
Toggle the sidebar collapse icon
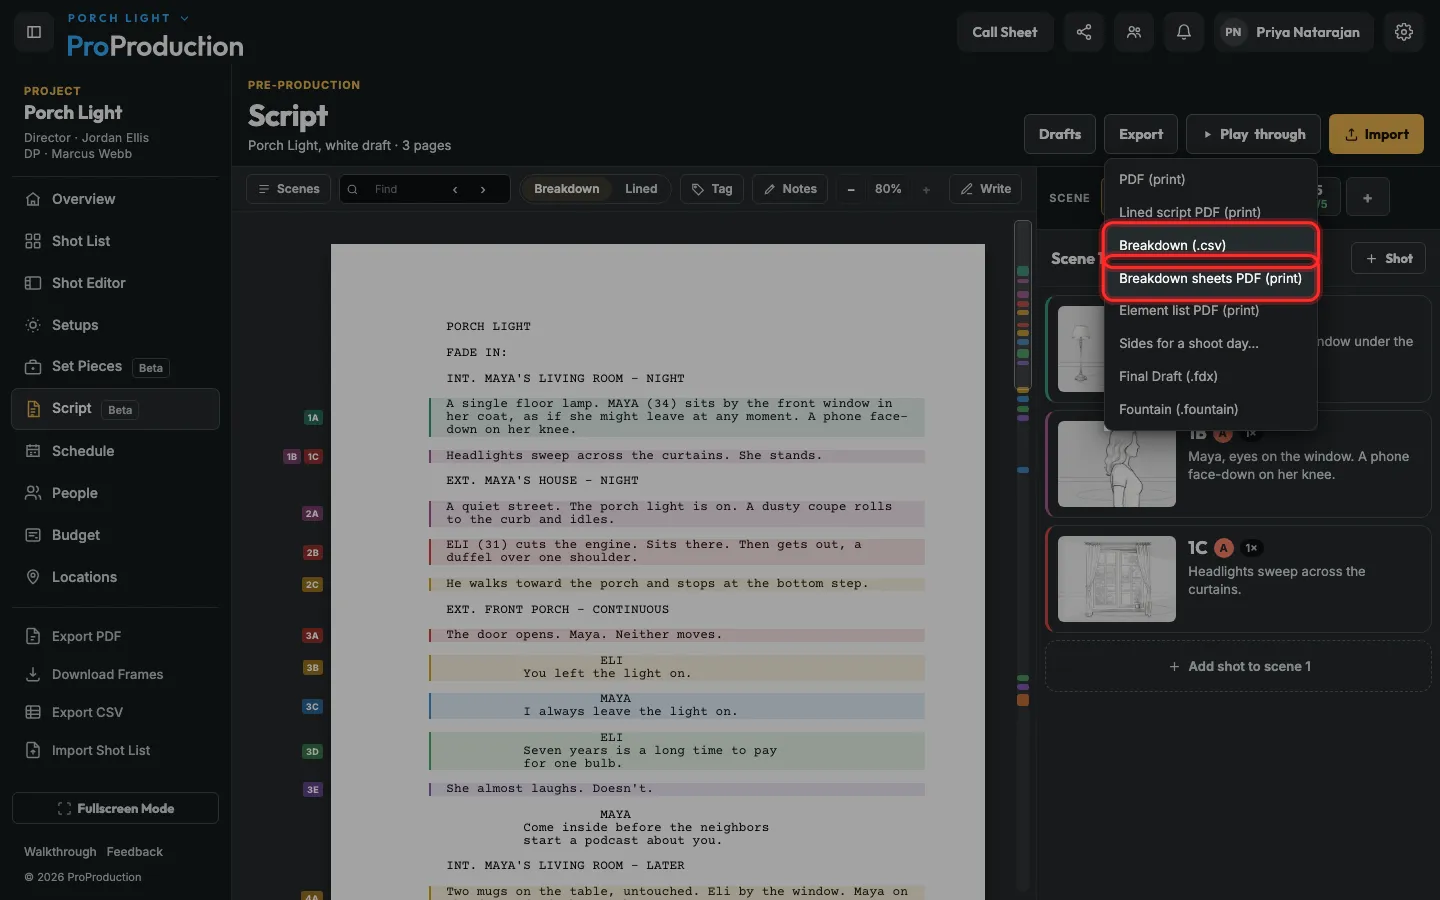(34, 32)
